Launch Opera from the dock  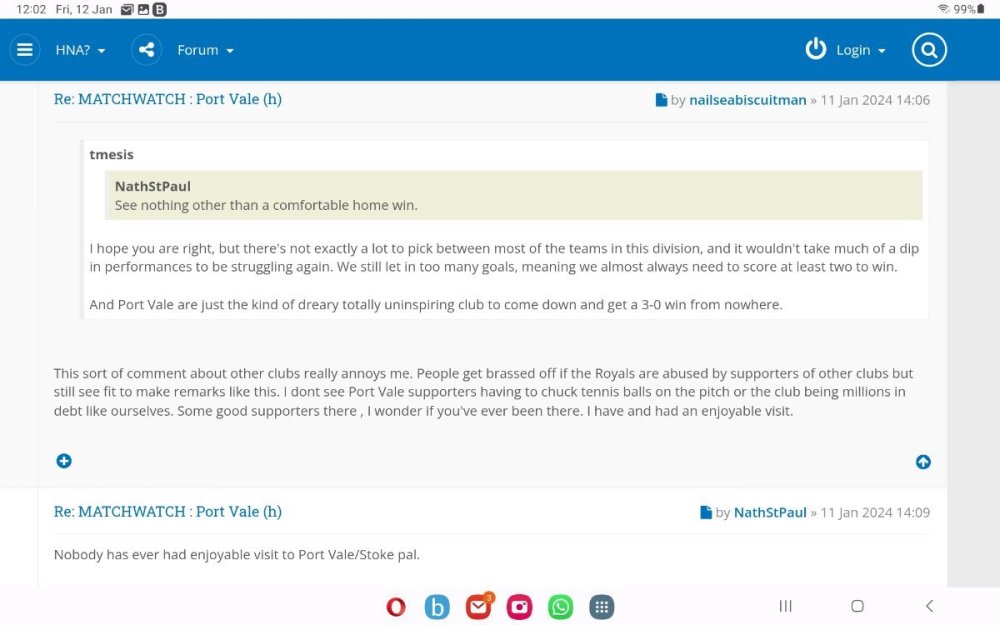pos(396,607)
